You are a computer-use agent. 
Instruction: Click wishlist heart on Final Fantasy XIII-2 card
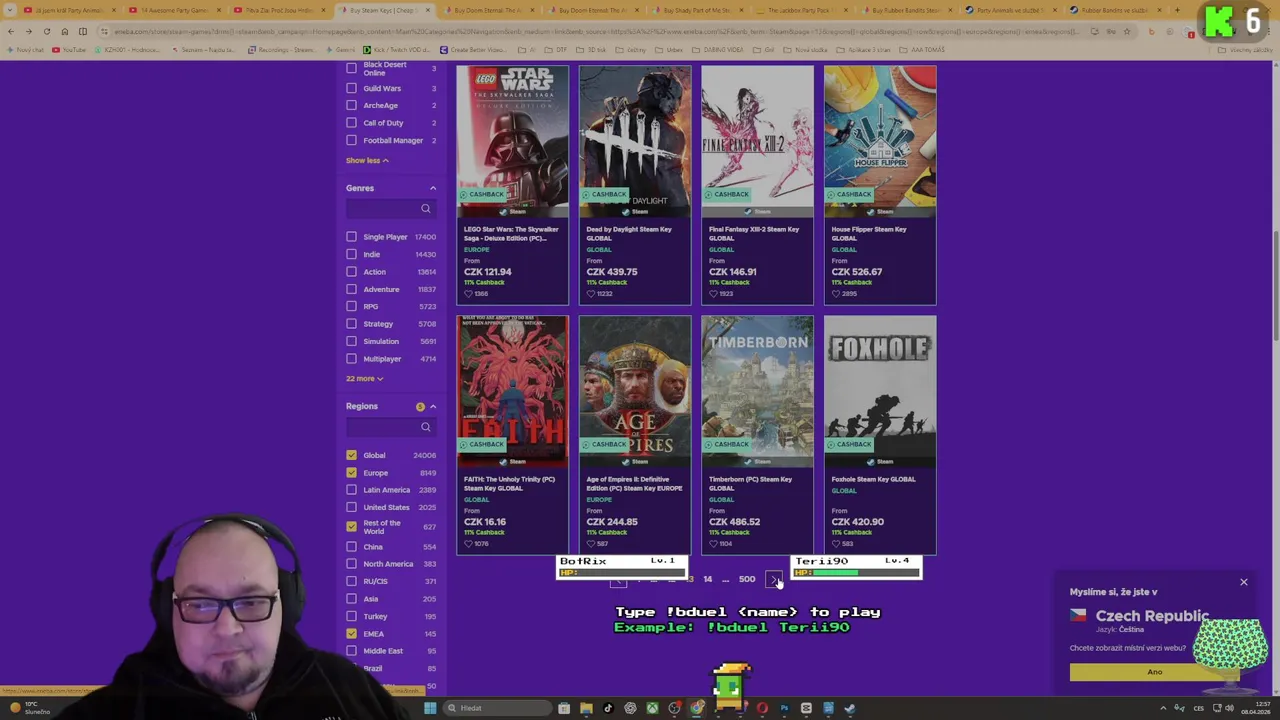tap(713, 294)
